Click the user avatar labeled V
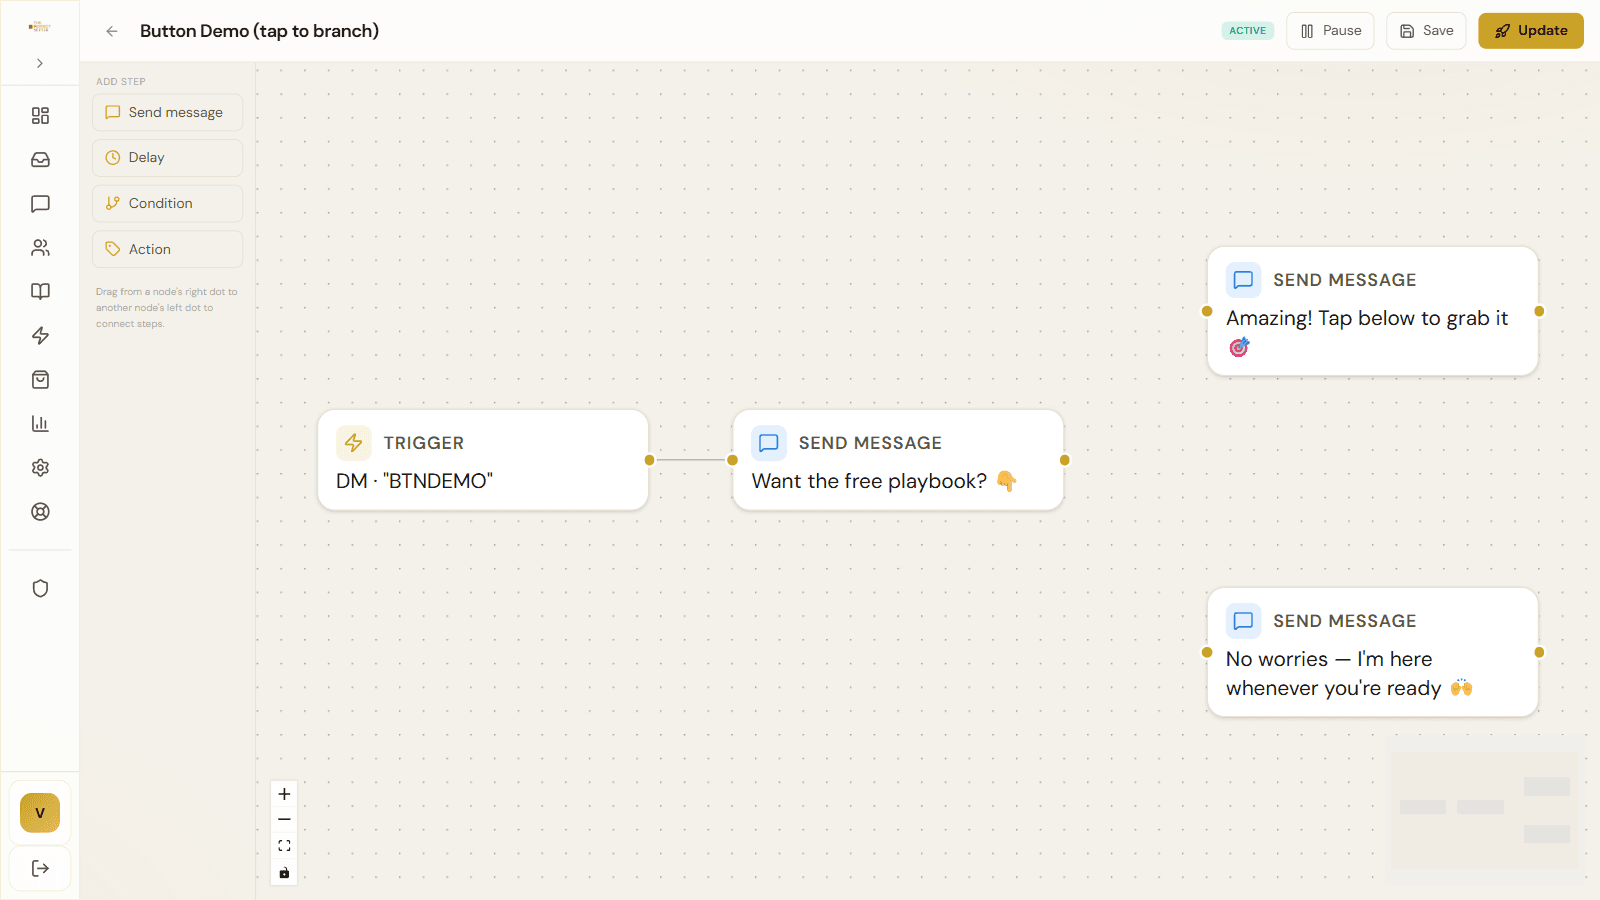The image size is (1600, 900). (40, 813)
